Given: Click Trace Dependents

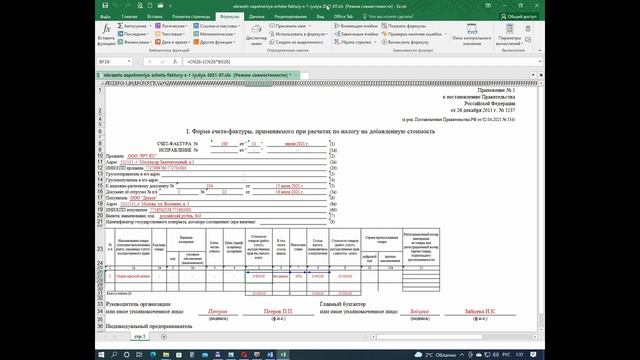Looking at the screenshot, I should [x=356, y=34].
